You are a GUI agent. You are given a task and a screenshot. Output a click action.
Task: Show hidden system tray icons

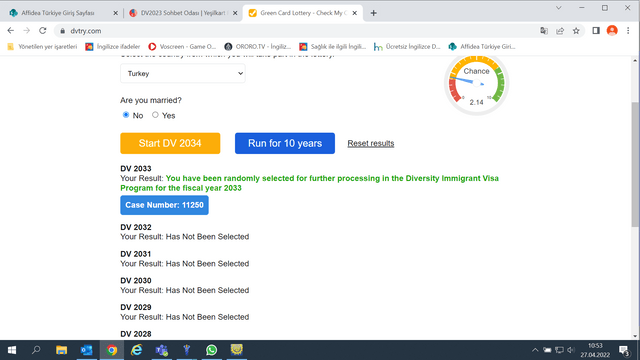(535, 350)
